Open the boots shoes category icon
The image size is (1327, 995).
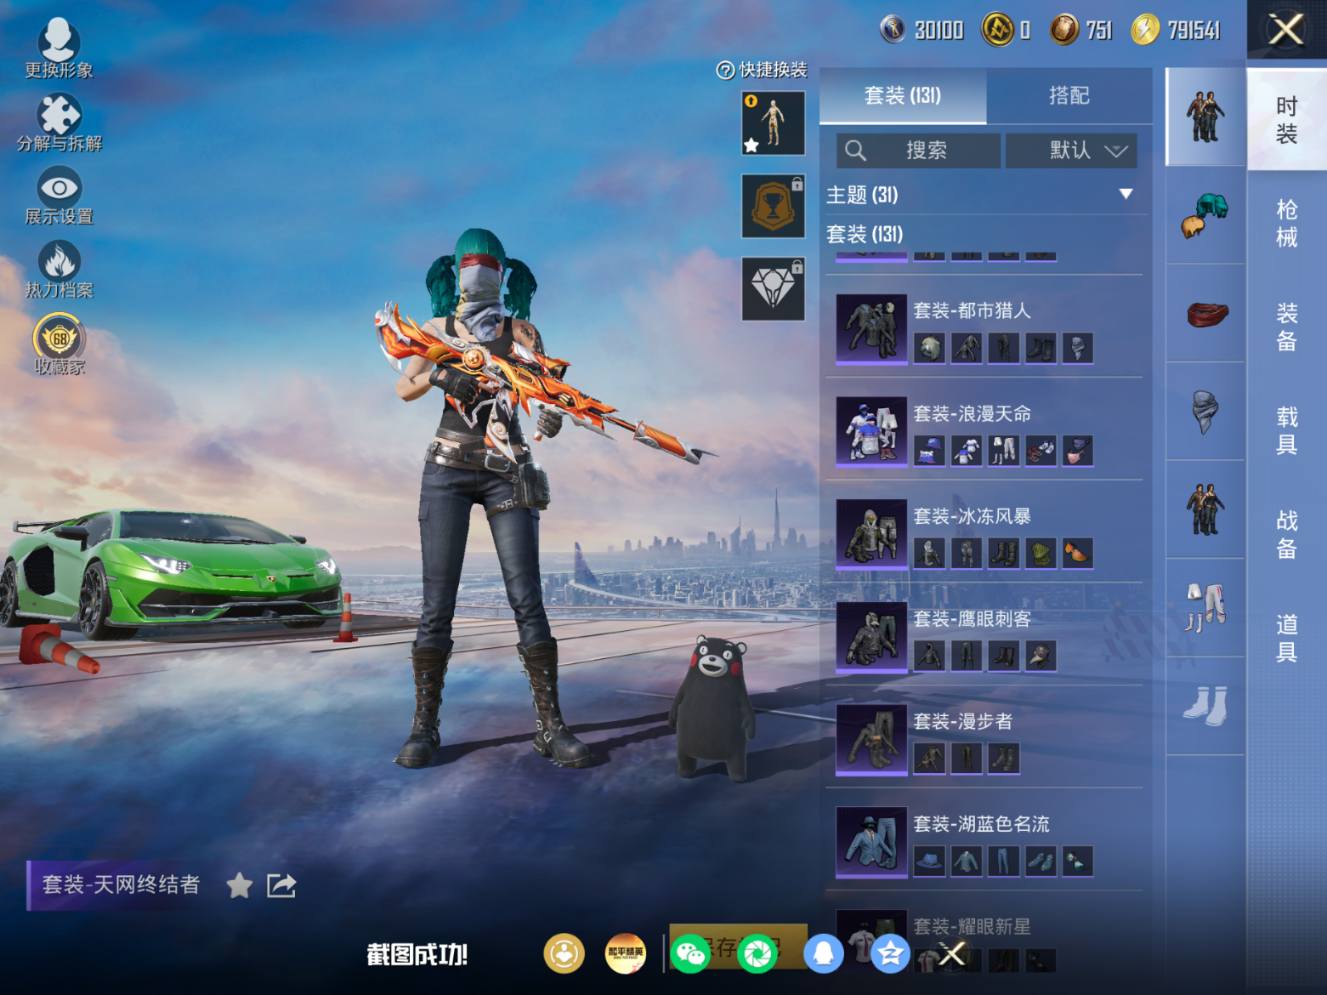coord(1205,705)
